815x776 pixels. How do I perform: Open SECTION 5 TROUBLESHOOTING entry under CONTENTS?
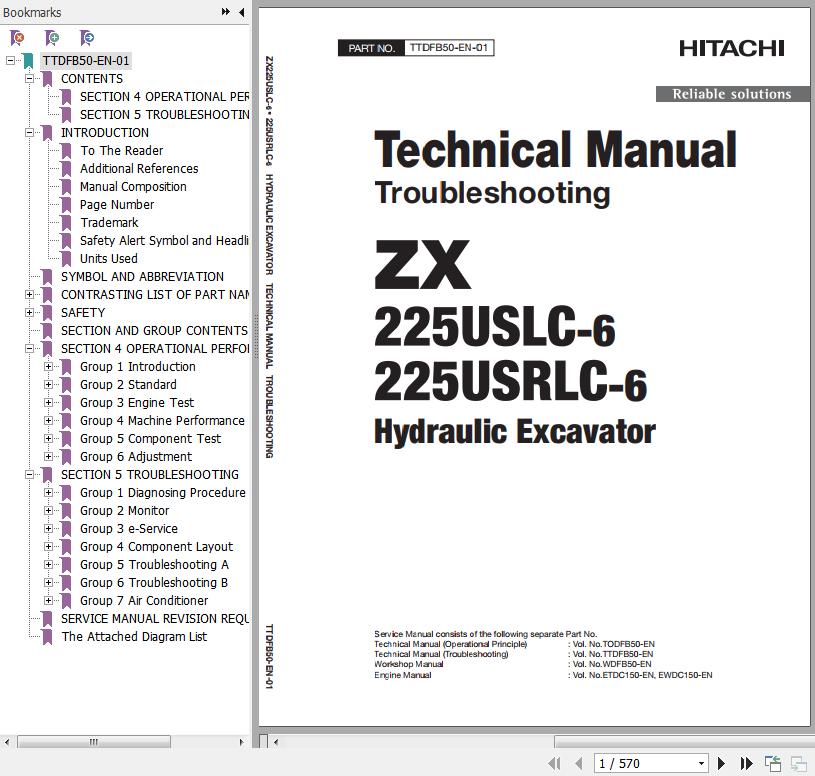(x=164, y=115)
